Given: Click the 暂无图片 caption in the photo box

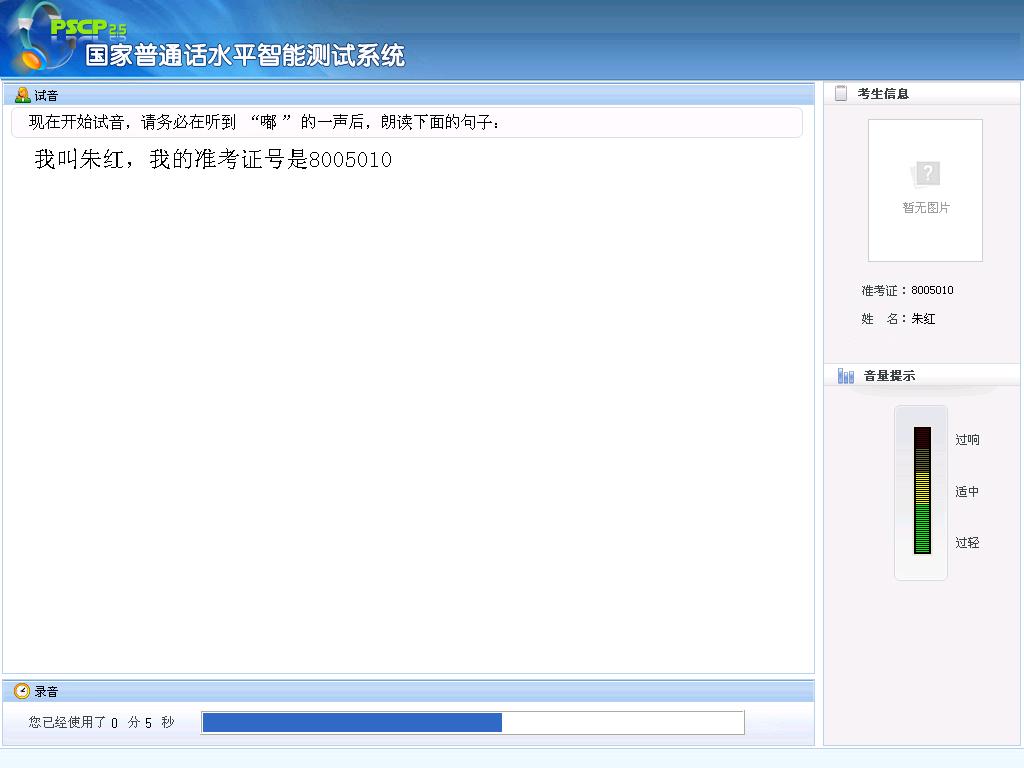Looking at the screenshot, I should 926,208.
